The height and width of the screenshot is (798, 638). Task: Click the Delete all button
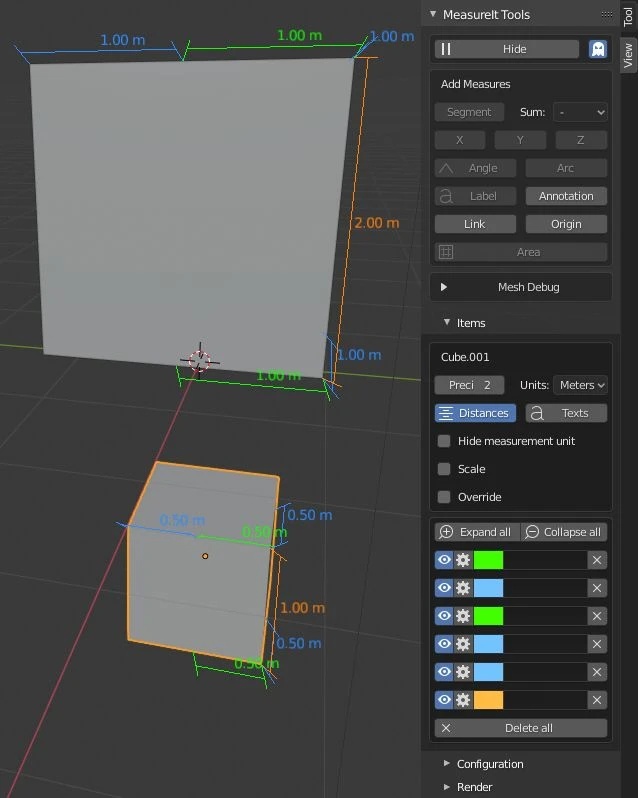click(x=520, y=728)
